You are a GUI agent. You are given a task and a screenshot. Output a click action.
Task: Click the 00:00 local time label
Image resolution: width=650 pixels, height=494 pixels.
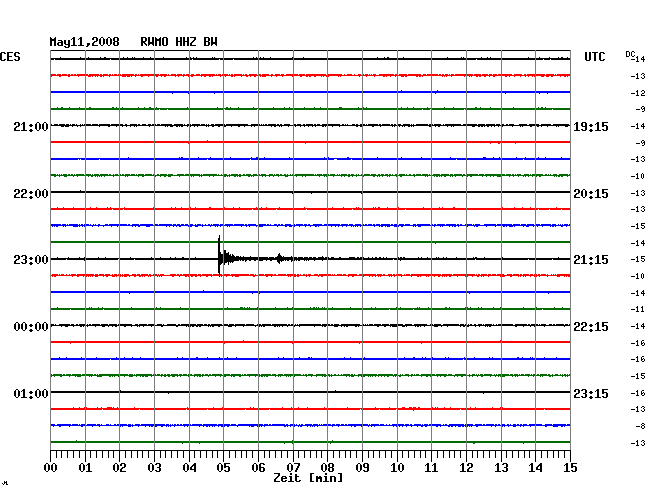pyautogui.click(x=31, y=327)
